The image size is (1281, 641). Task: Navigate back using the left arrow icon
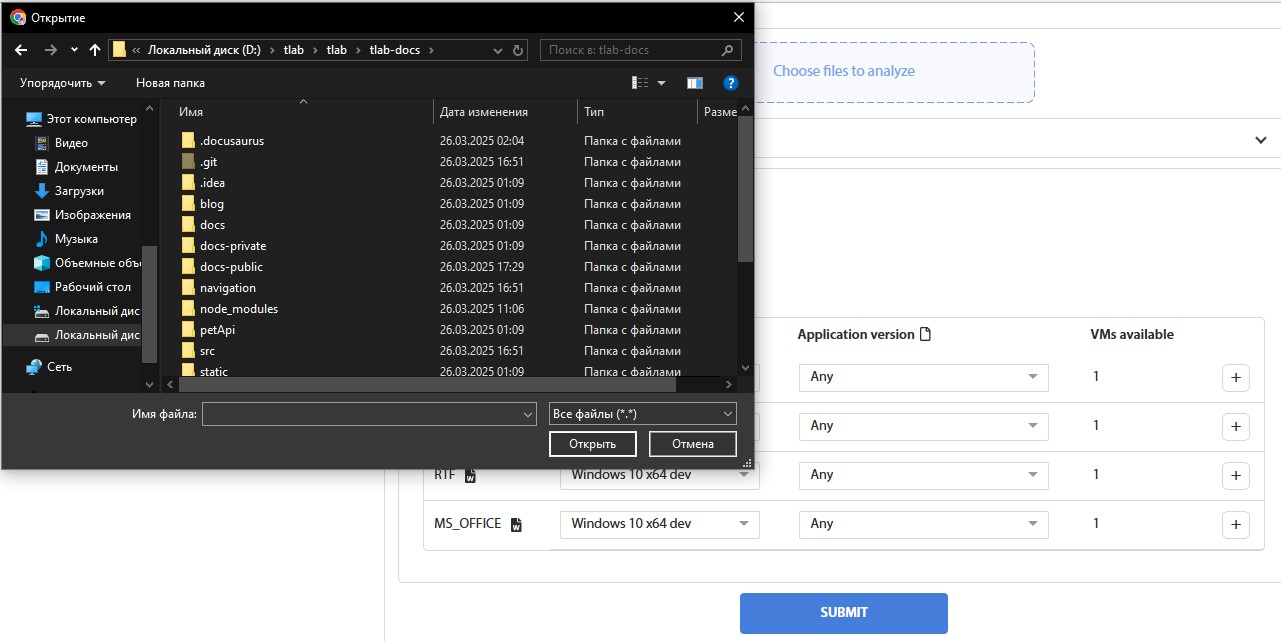(20, 49)
